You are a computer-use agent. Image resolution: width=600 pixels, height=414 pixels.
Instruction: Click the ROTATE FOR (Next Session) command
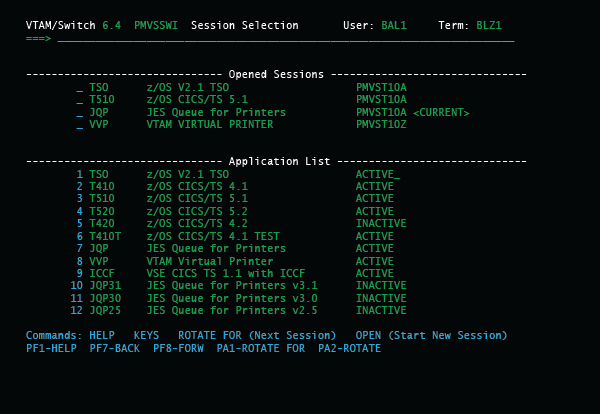[x=257, y=336]
